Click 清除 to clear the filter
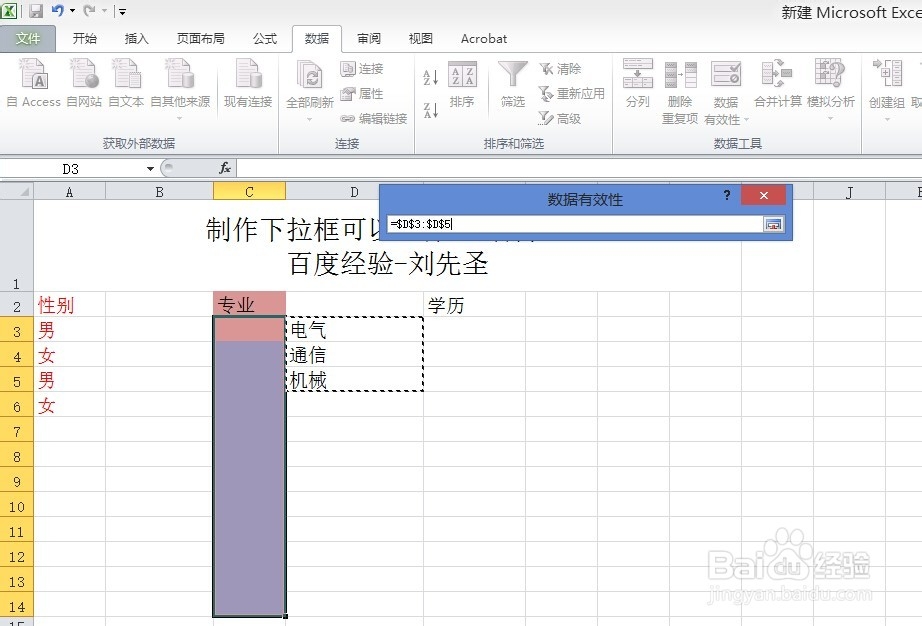Screen dimensions: 922x626 tap(565, 68)
